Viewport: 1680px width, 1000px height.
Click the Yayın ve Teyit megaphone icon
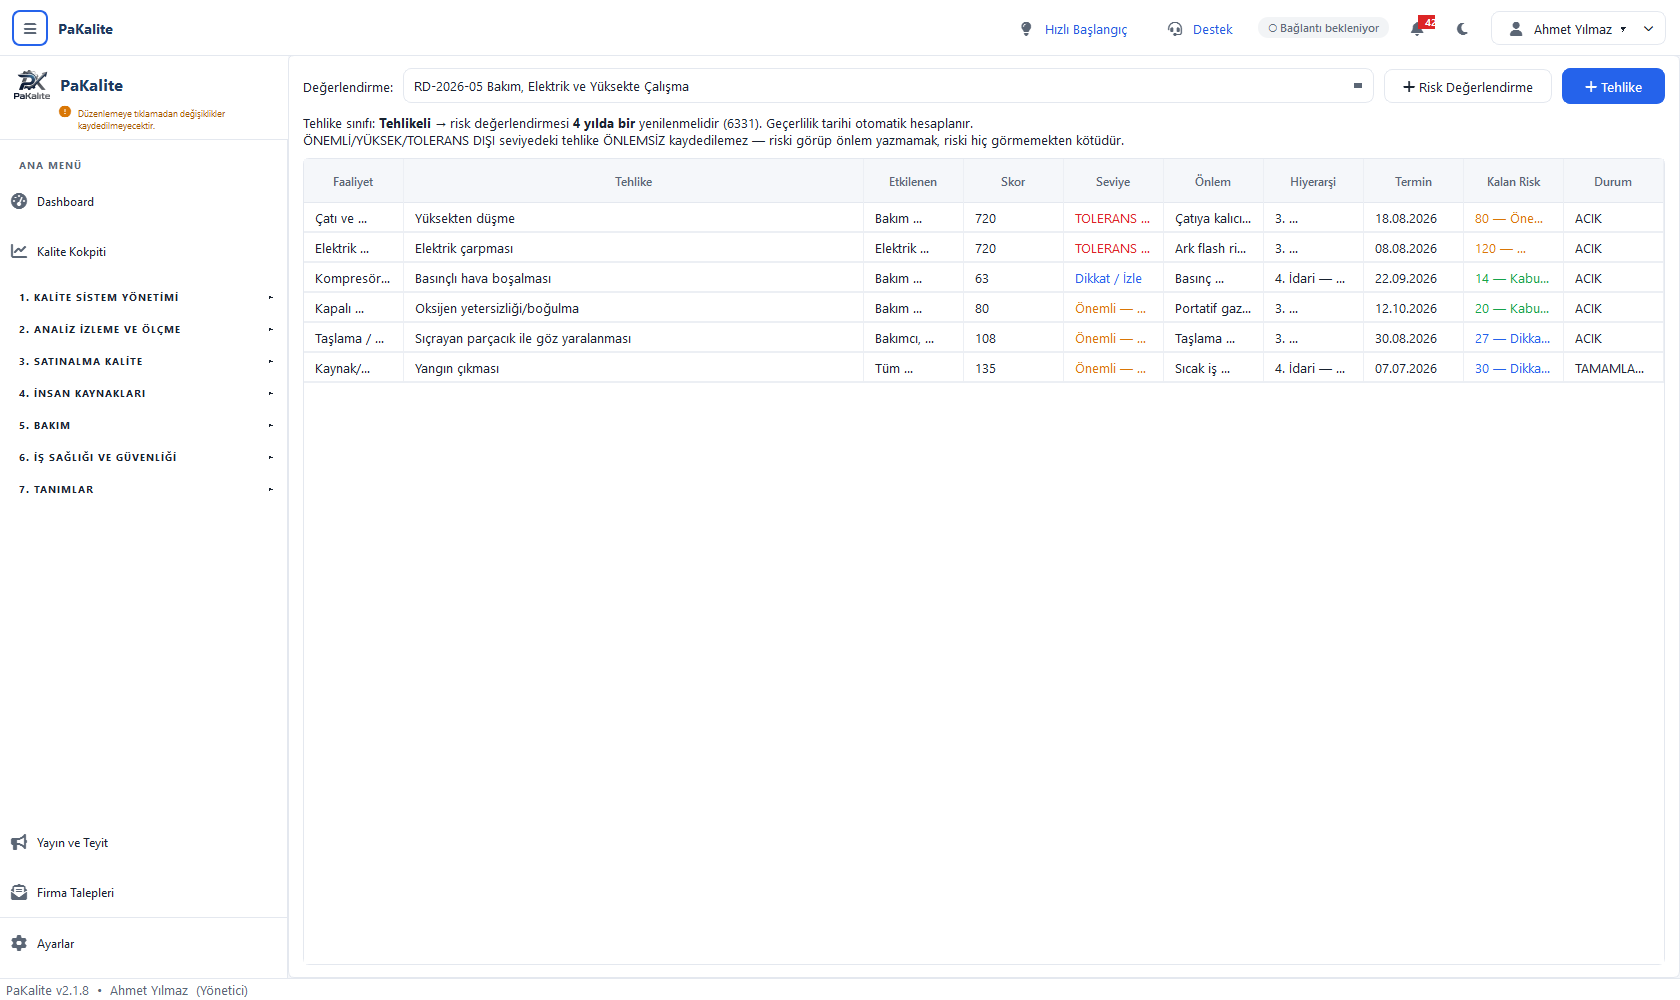click(x=19, y=842)
